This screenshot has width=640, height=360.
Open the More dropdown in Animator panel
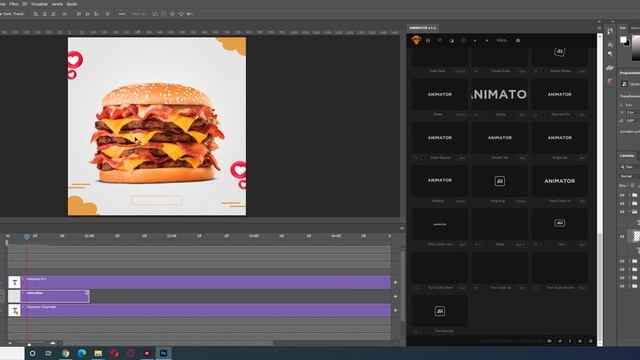point(502,40)
